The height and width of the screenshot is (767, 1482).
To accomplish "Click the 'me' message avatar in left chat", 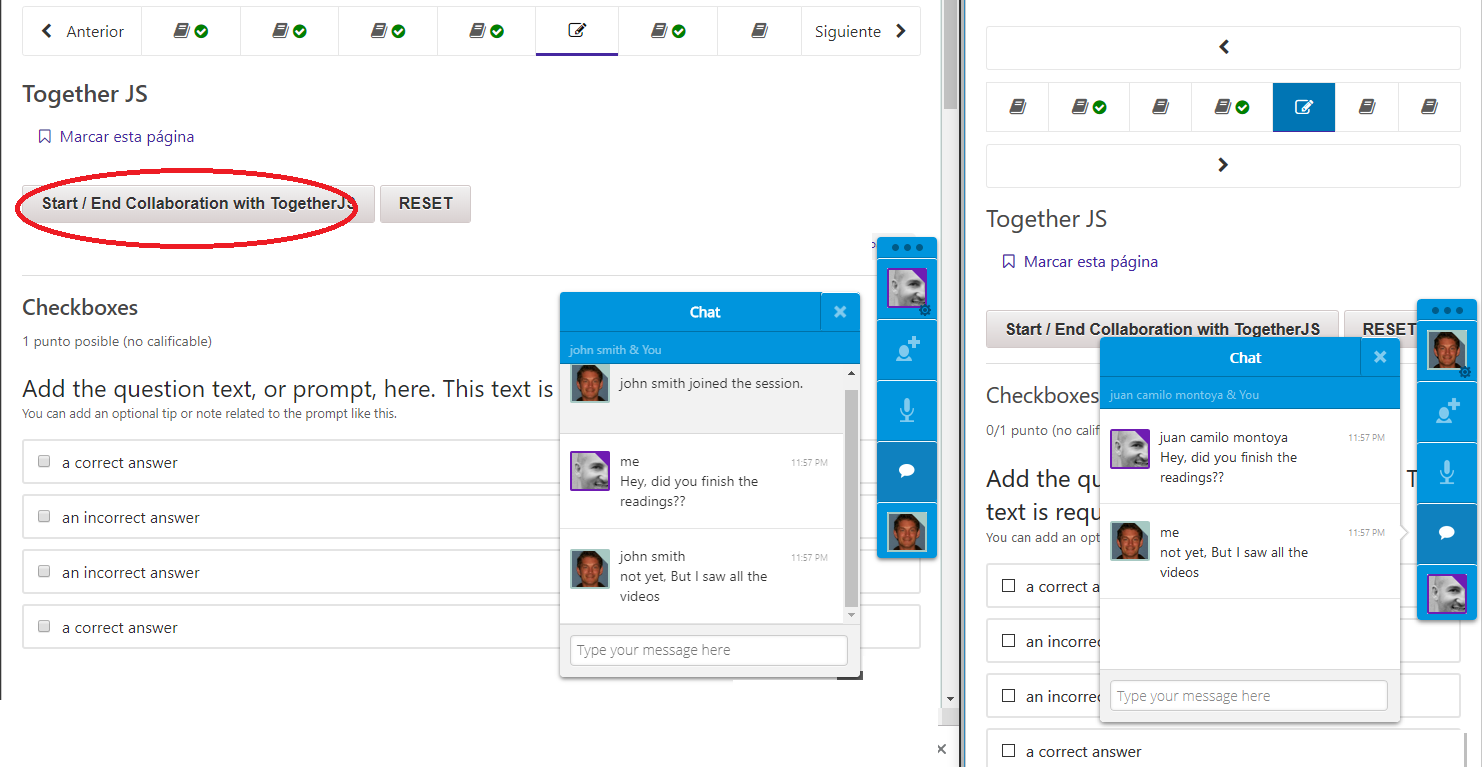I will [x=590, y=471].
